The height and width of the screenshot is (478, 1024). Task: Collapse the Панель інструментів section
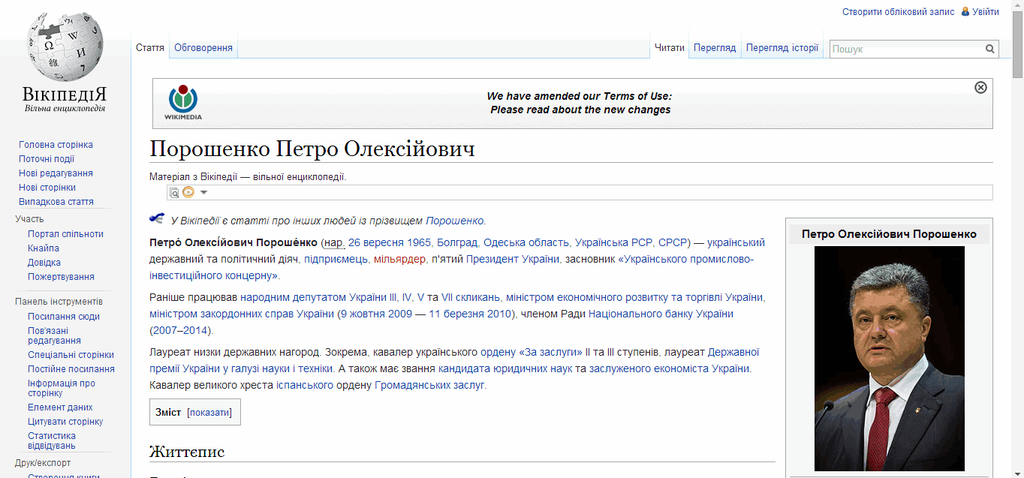point(59,302)
